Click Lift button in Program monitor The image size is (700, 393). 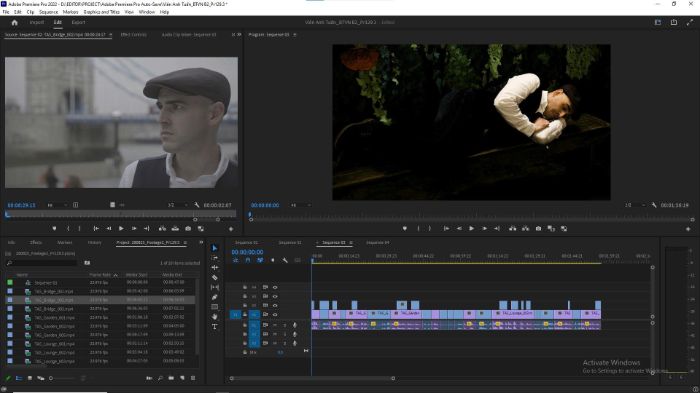(x=512, y=229)
